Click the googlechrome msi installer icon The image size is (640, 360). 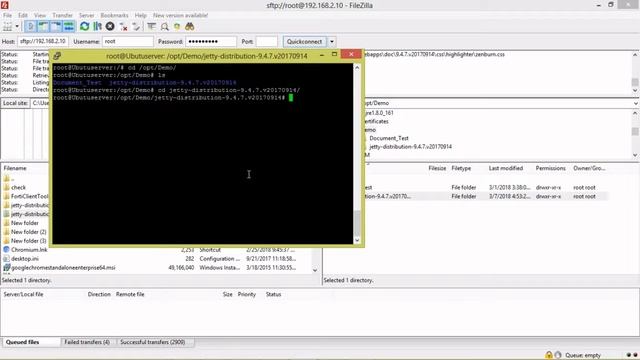point(6,267)
